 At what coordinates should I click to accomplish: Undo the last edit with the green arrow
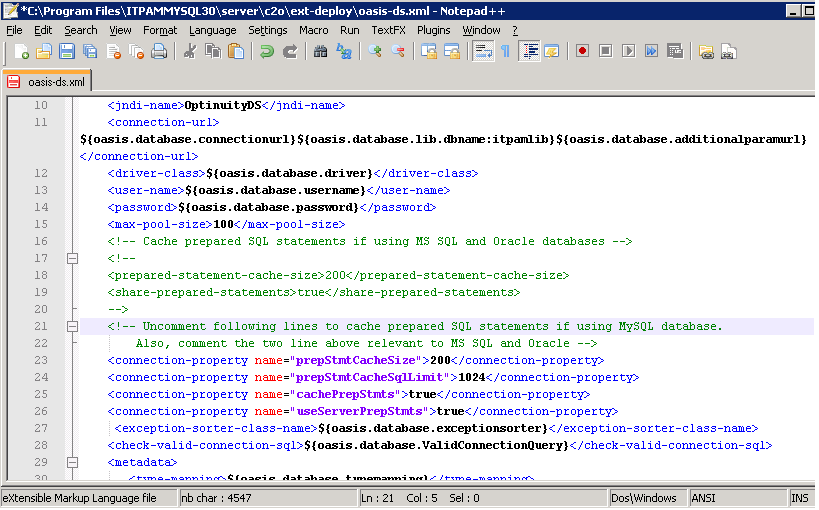(x=266, y=51)
